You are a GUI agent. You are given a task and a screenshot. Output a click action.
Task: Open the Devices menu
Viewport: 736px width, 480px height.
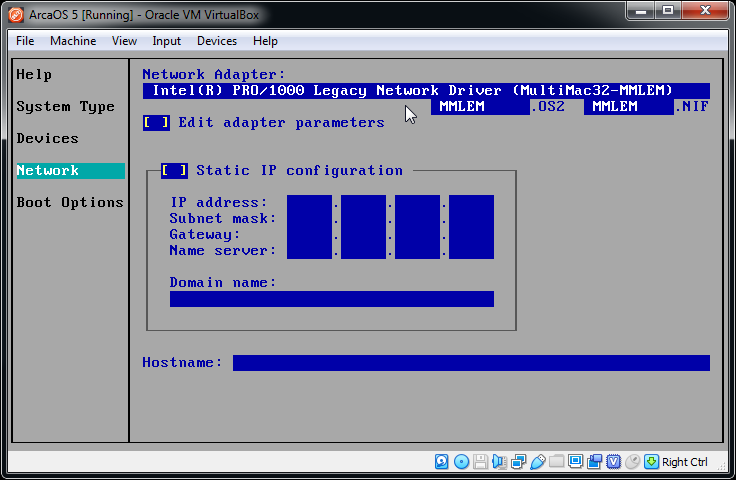tap(217, 41)
